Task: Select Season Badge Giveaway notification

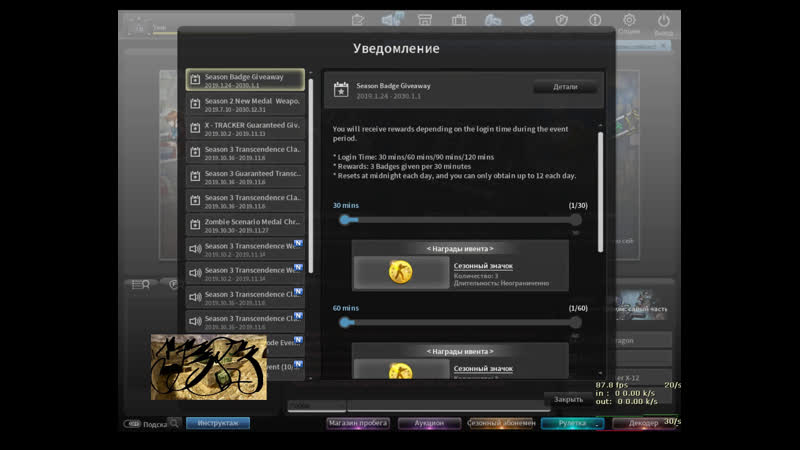Action: point(245,80)
